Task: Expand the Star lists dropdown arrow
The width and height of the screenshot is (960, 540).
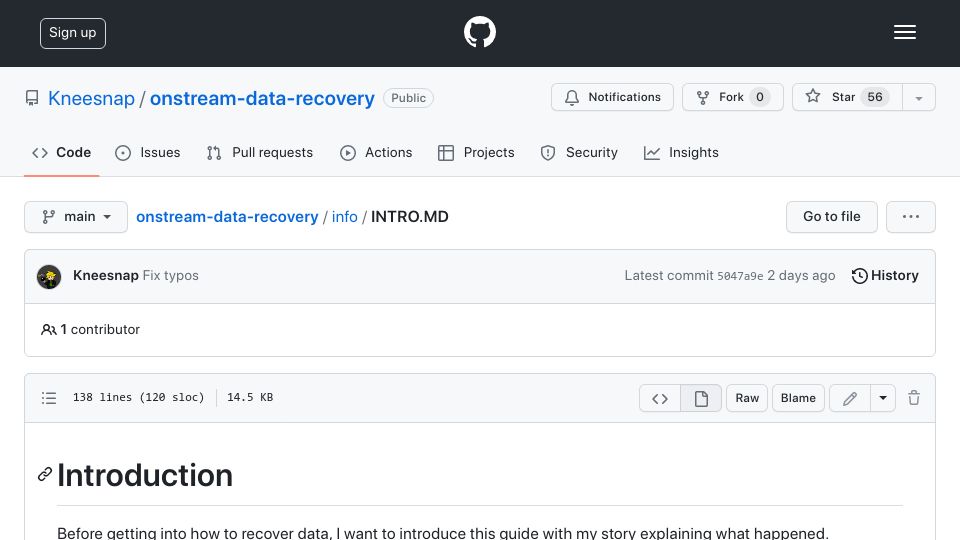Action: 918,98
